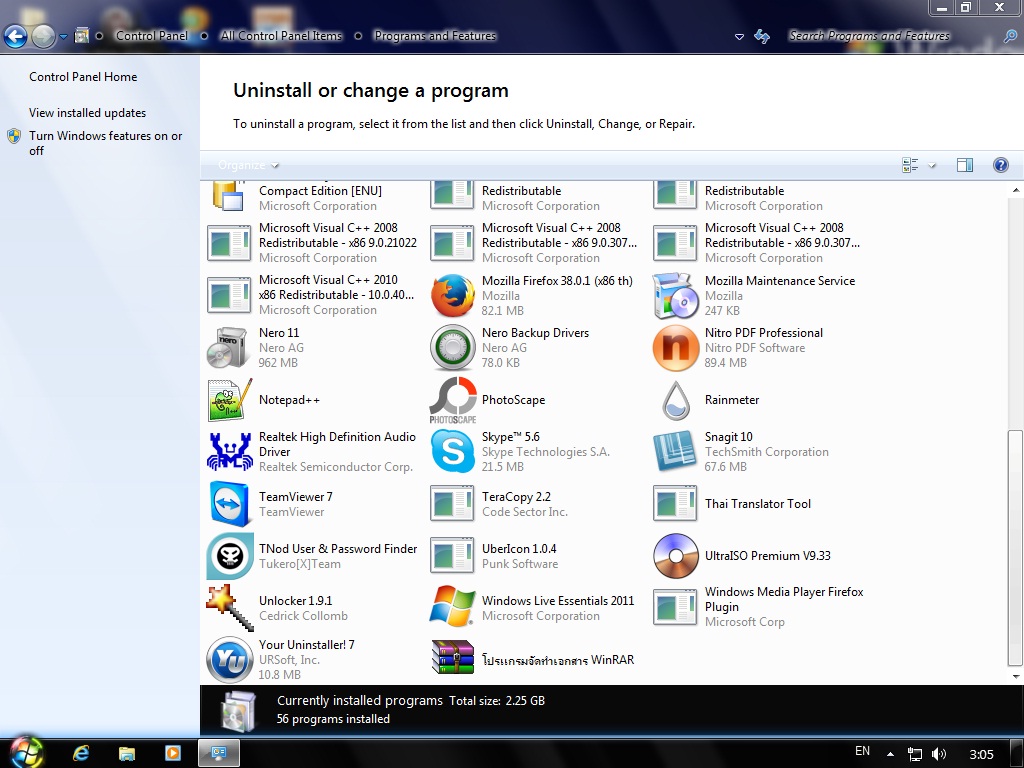Click the Search Programs and Features box
This screenshot has width=1024, height=768.
pyautogui.click(x=891, y=36)
